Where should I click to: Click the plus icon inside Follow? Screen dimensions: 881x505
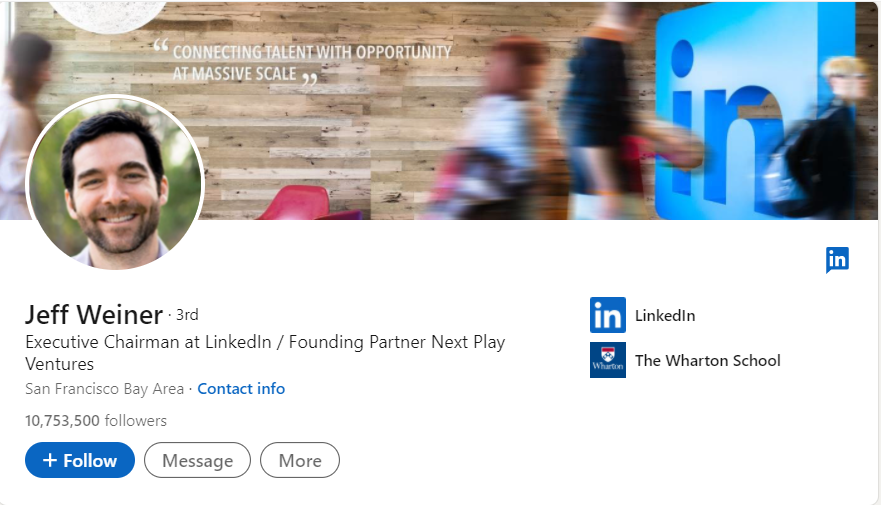tap(49, 460)
